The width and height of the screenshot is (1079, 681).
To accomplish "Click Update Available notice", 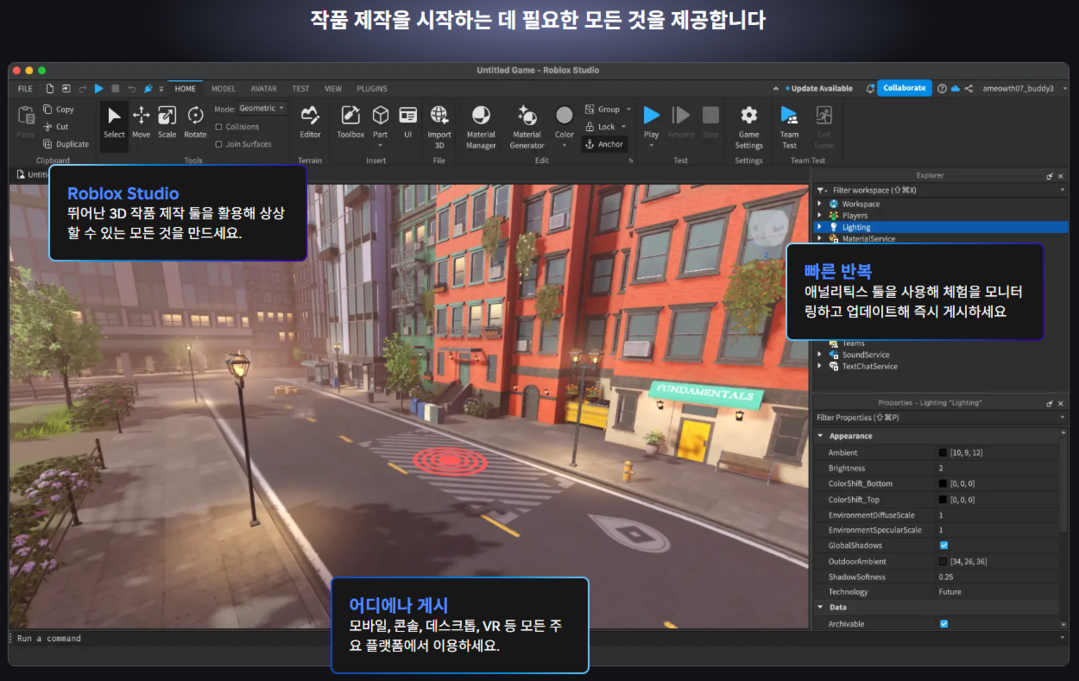I will click(819, 89).
